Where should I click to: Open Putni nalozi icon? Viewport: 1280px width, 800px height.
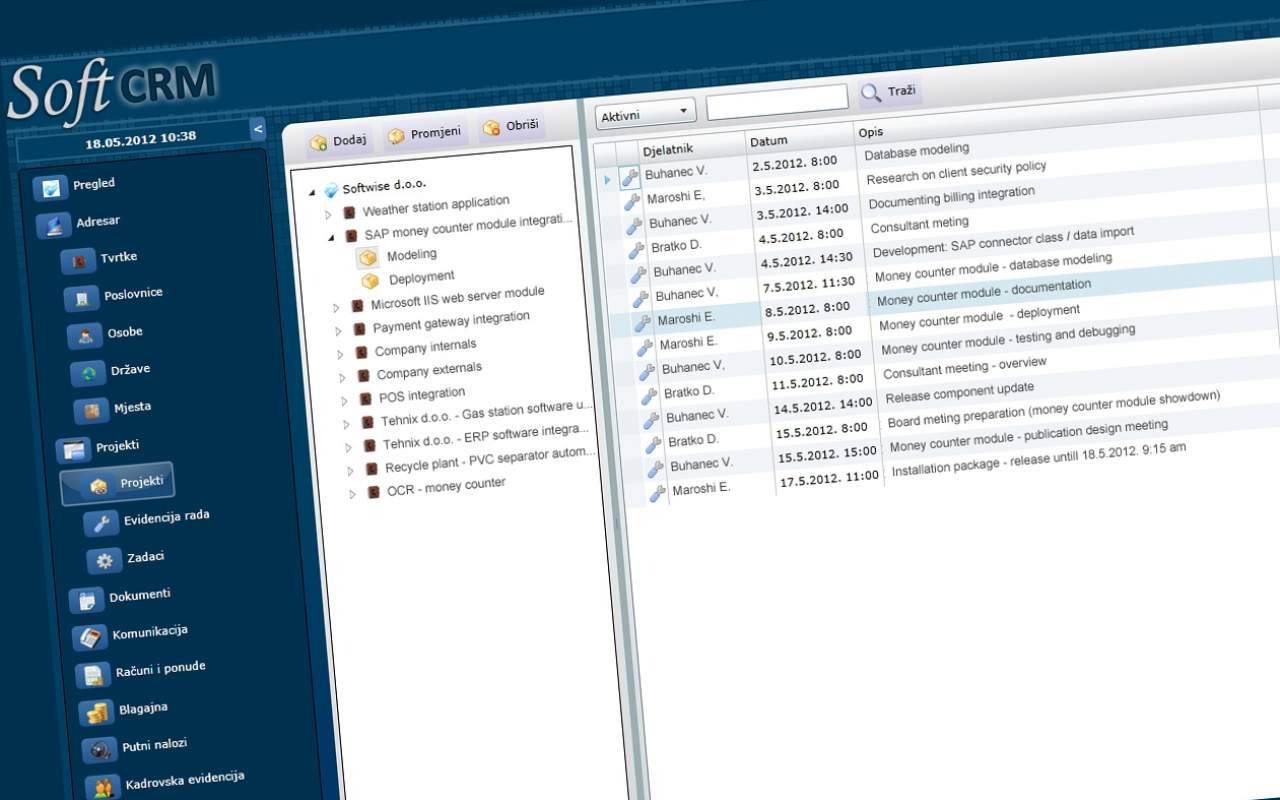click(100, 749)
